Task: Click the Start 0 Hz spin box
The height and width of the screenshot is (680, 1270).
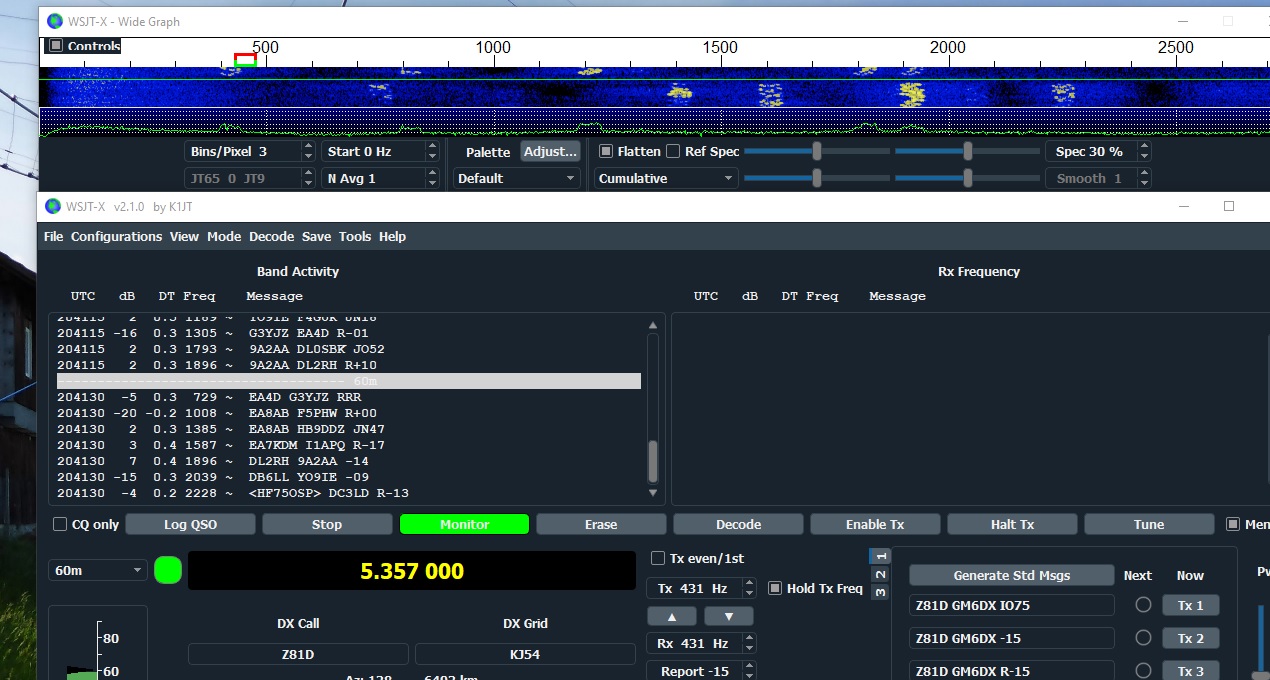Action: coord(380,151)
